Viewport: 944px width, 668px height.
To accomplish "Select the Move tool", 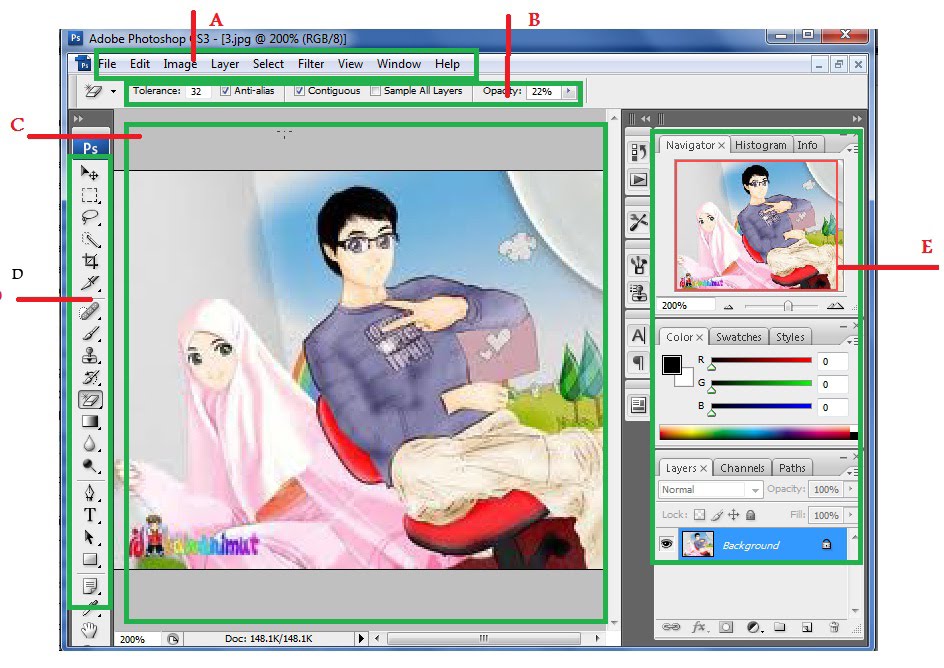I will click(x=90, y=174).
